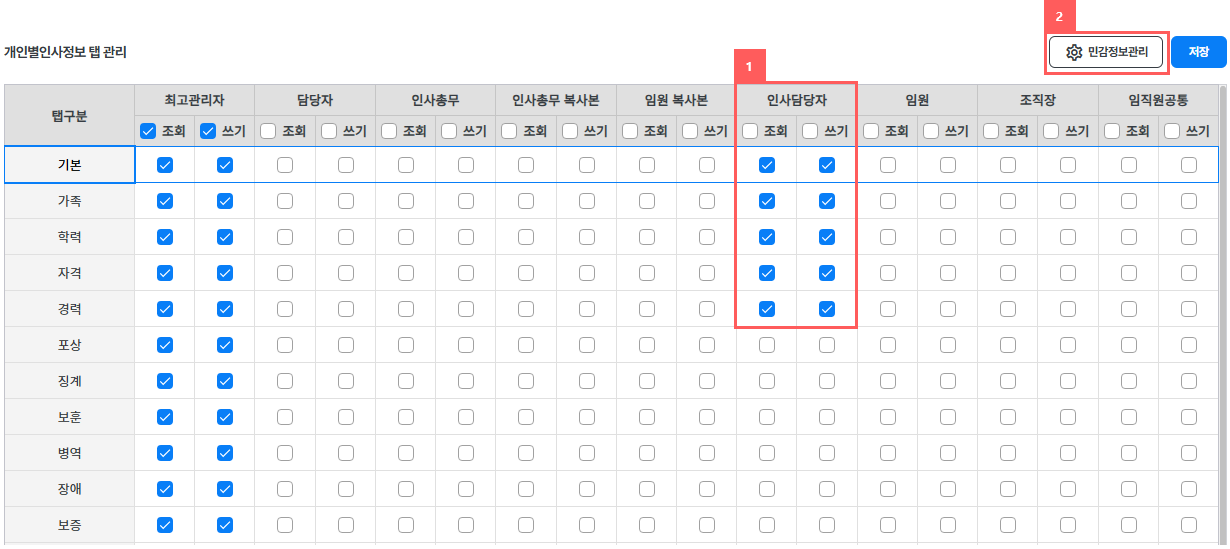Uncheck 최고관리자 조회 for 징계 row
Screen dimensions: 1230x549
165,381
